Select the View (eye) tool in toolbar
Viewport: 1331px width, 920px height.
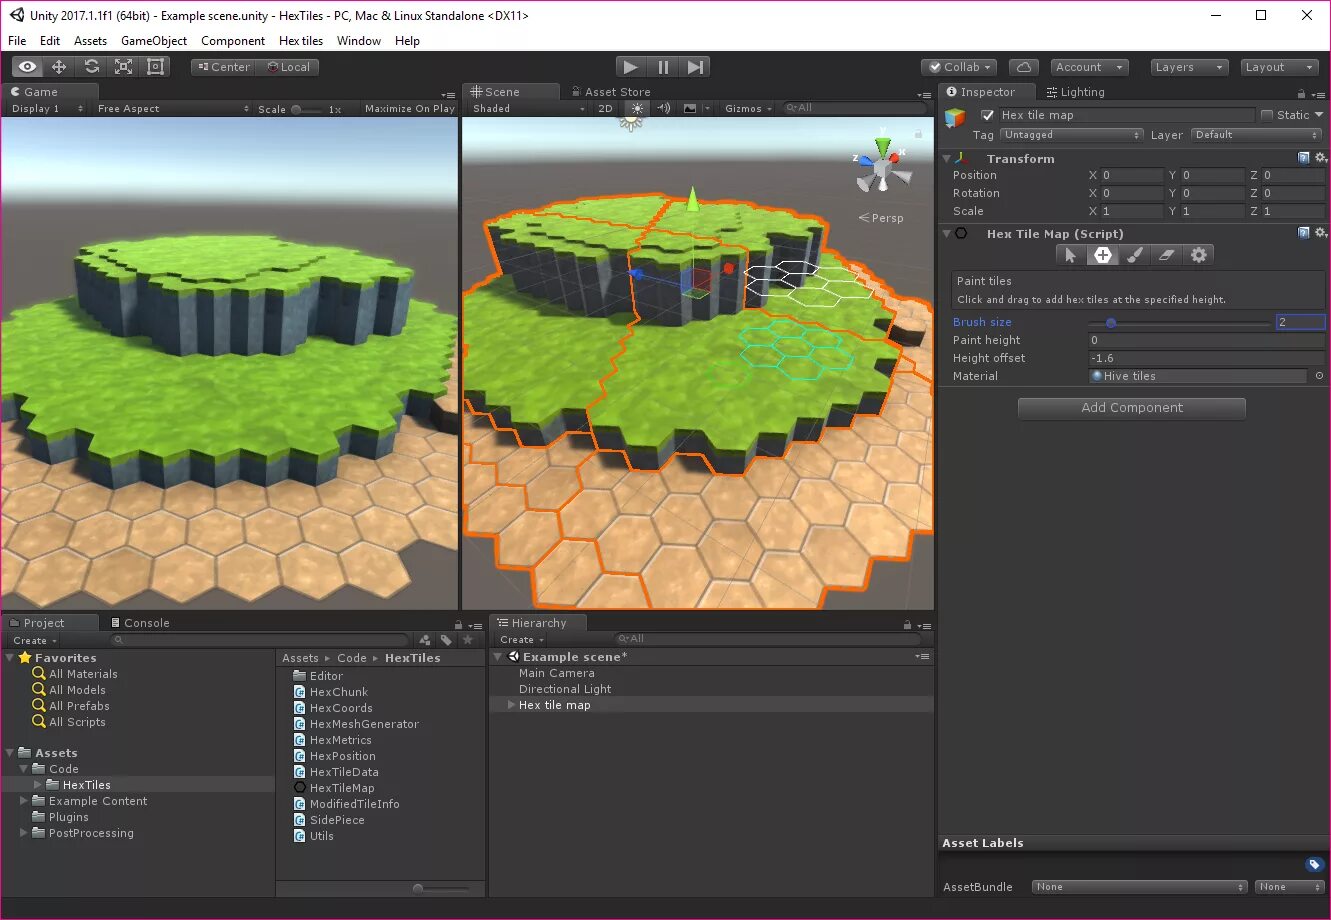tap(27, 67)
